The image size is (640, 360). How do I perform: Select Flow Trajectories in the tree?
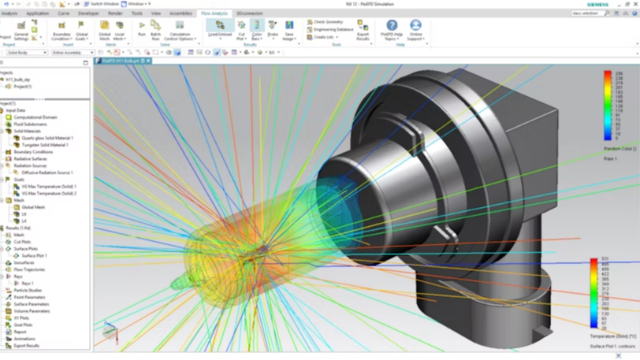pos(29,269)
